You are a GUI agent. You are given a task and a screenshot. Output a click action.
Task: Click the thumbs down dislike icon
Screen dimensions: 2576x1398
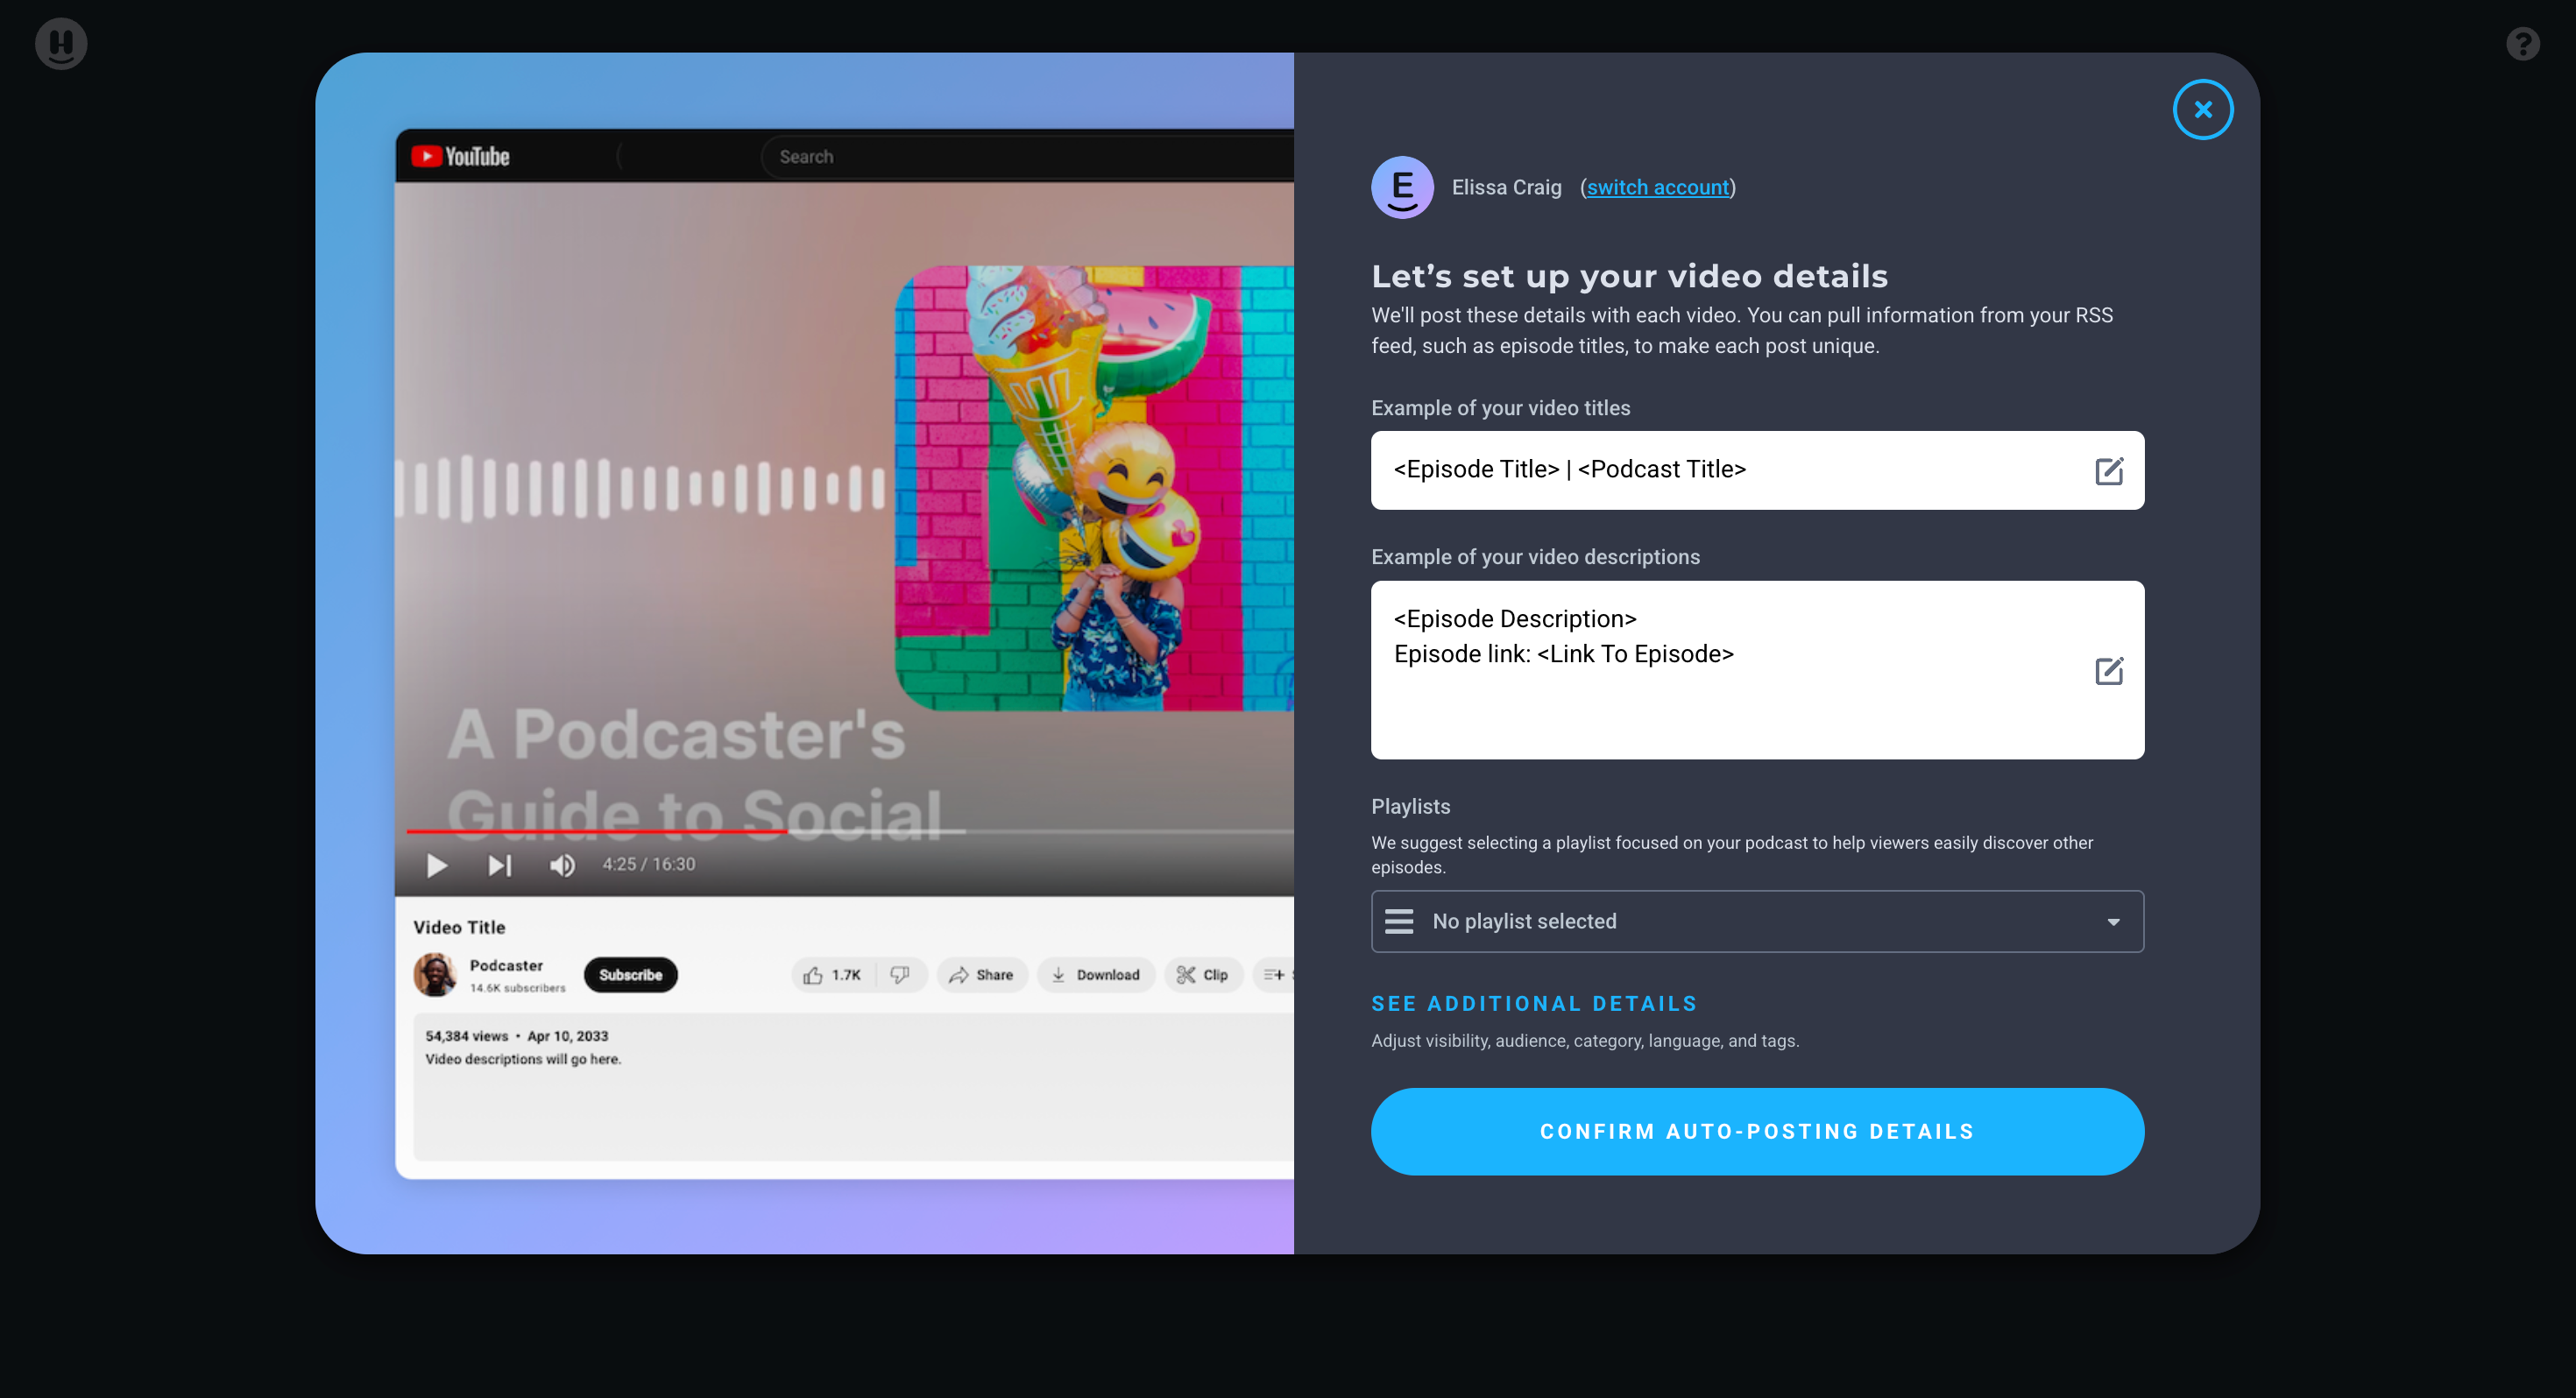[x=900, y=975]
